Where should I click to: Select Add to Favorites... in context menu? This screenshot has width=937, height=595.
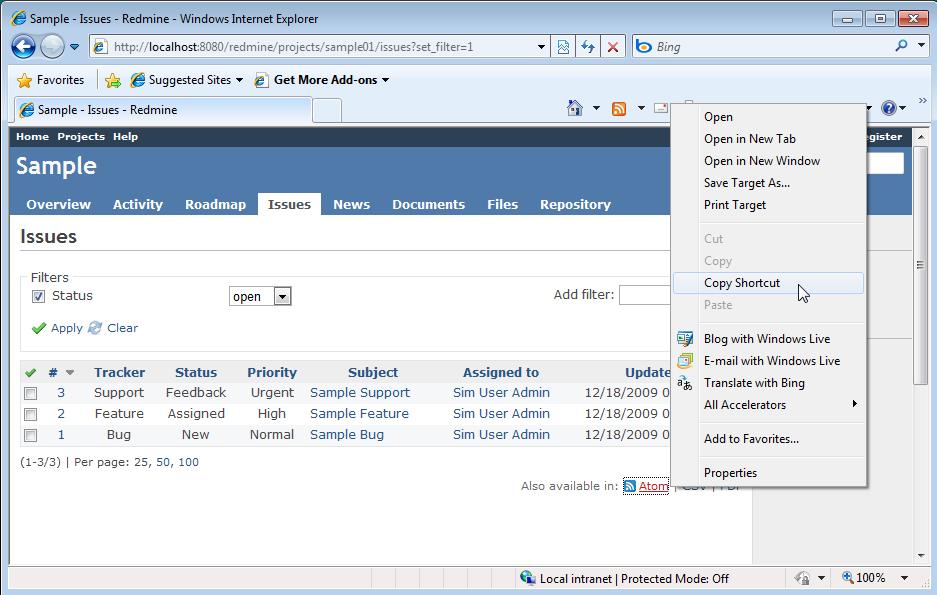(x=768, y=439)
